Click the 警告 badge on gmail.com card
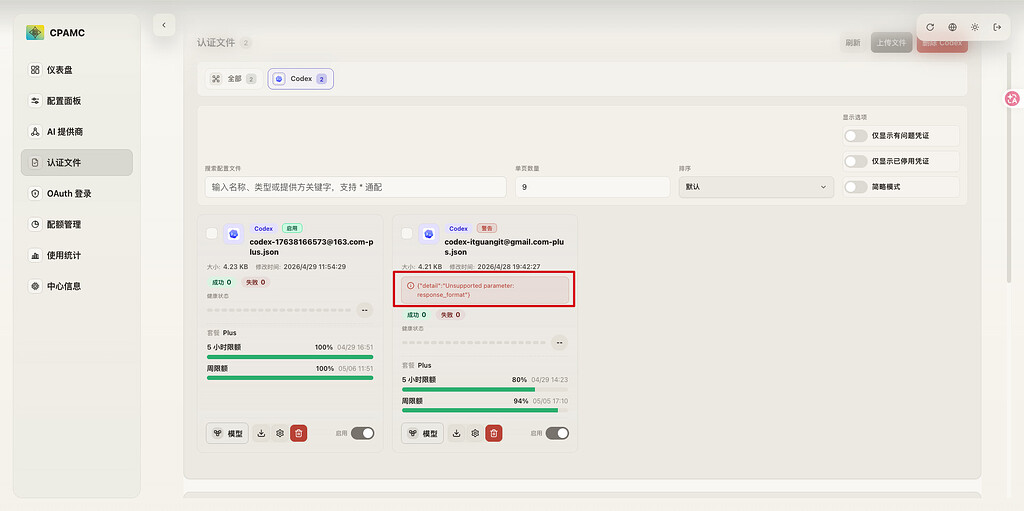Viewport: 1024px width, 511px height. tap(487, 229)
